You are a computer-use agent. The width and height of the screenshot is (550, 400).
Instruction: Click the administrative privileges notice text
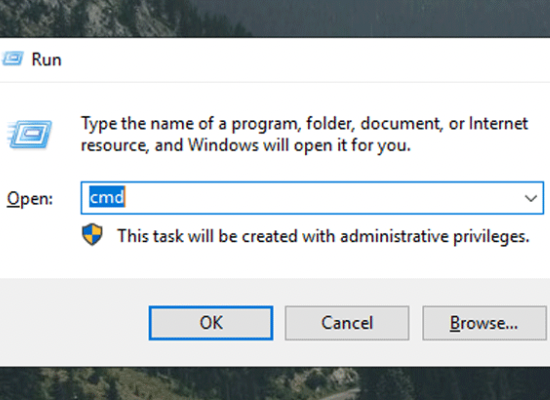(x=323, y=236)
